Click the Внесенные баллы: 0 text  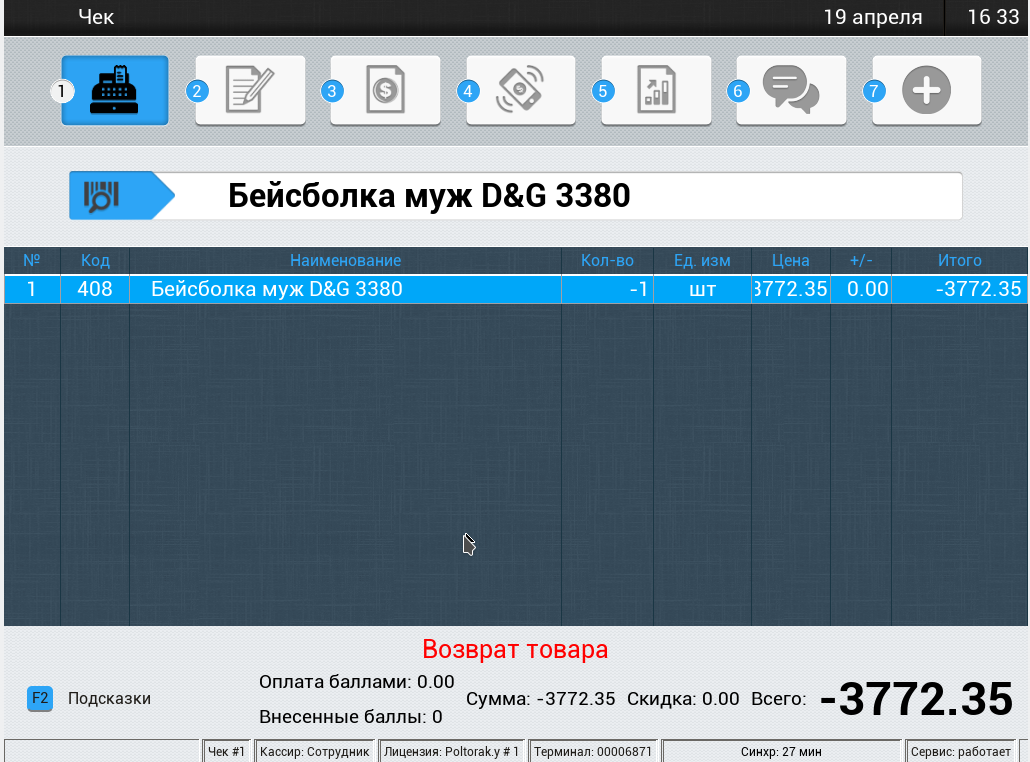tap(351, 717)
